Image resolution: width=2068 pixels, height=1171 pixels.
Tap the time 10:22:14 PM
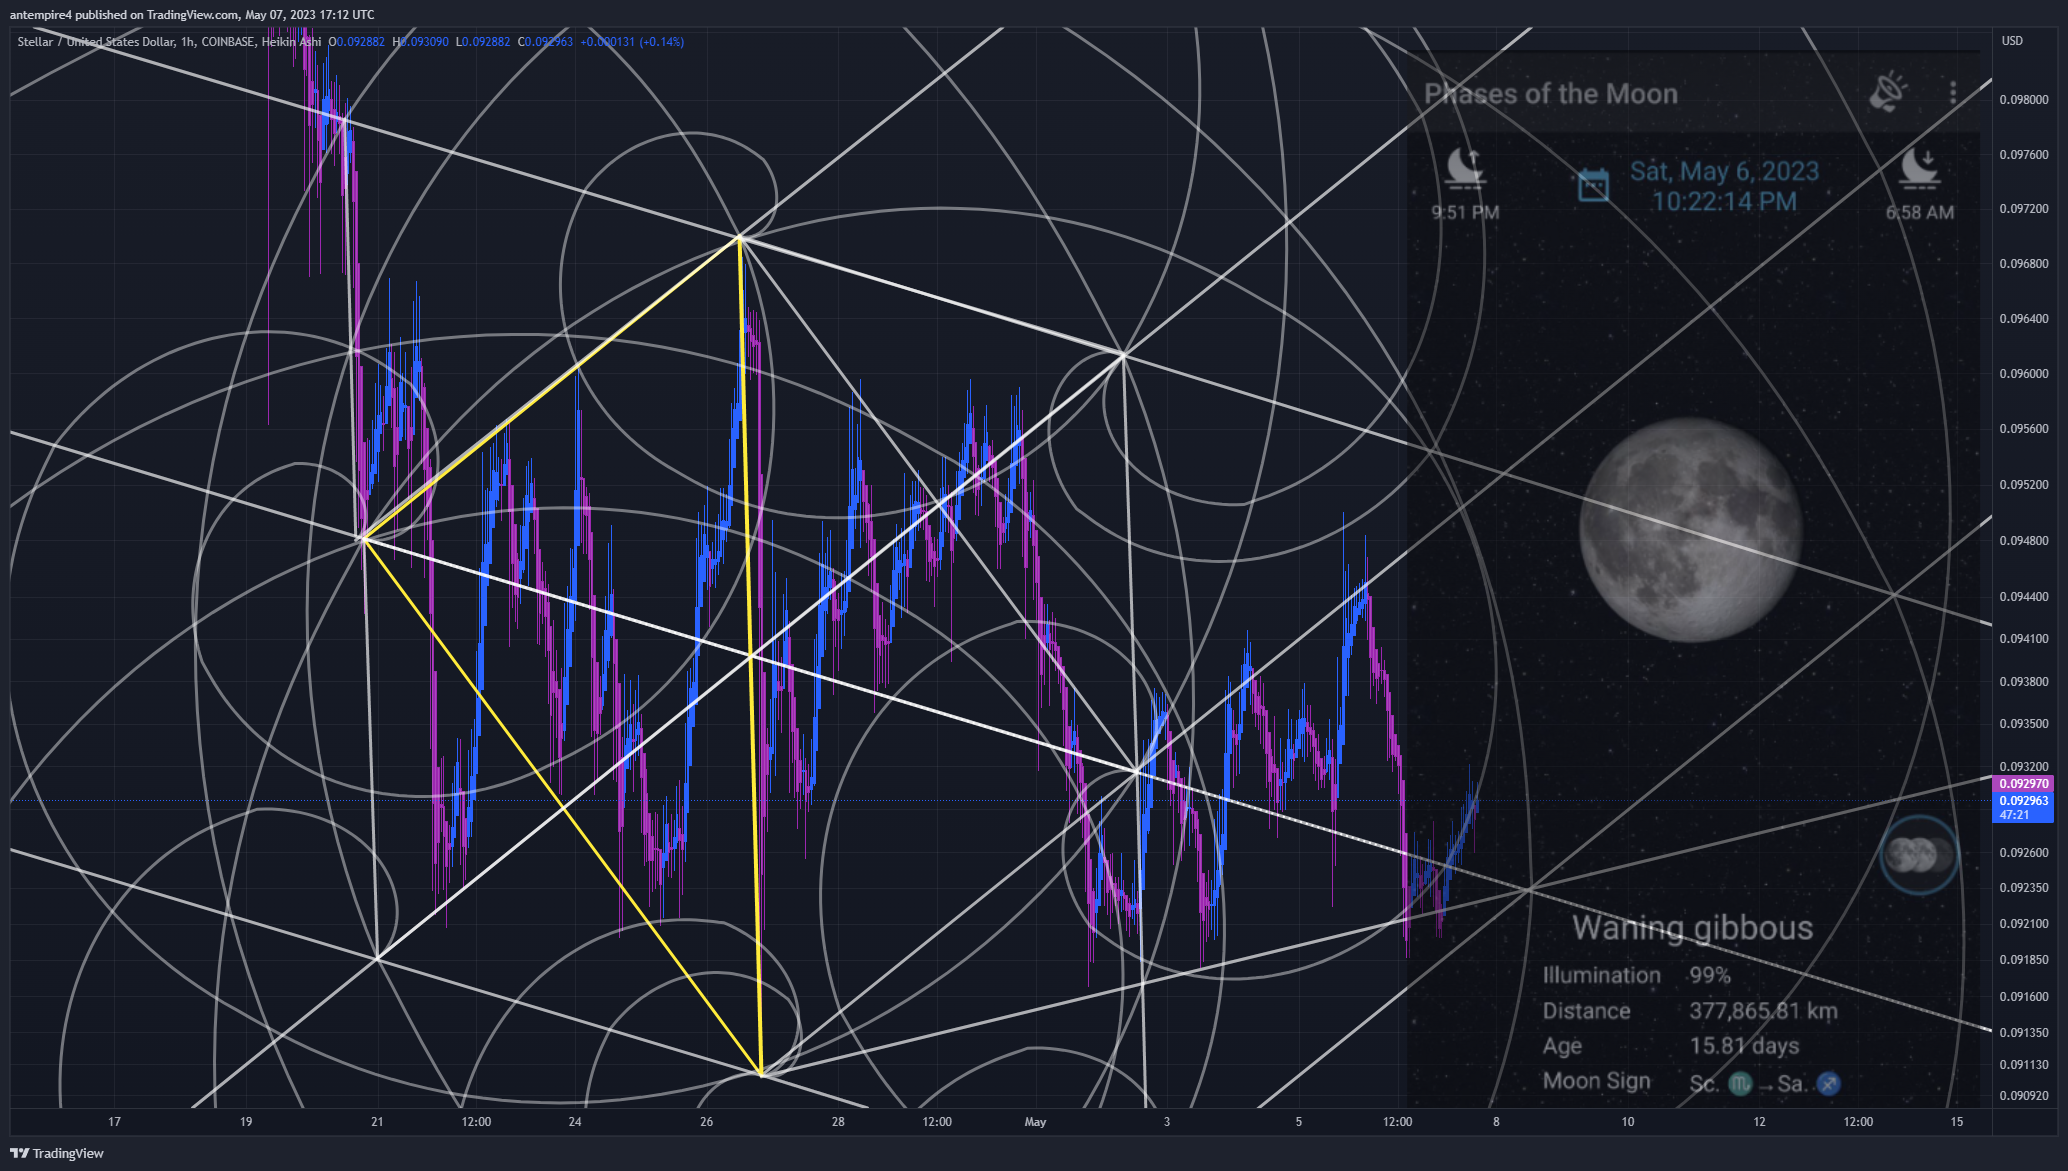click(1724, 202)
